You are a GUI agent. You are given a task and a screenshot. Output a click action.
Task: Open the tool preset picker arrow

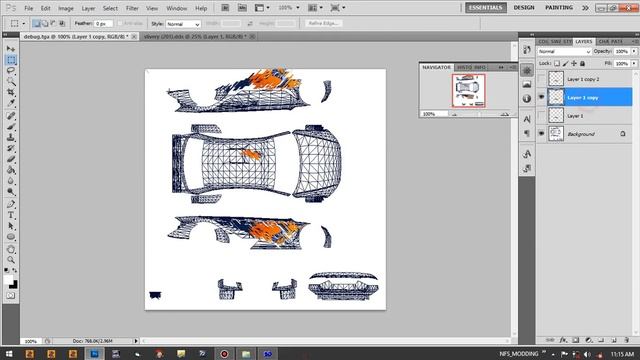[x=23, y=24]
